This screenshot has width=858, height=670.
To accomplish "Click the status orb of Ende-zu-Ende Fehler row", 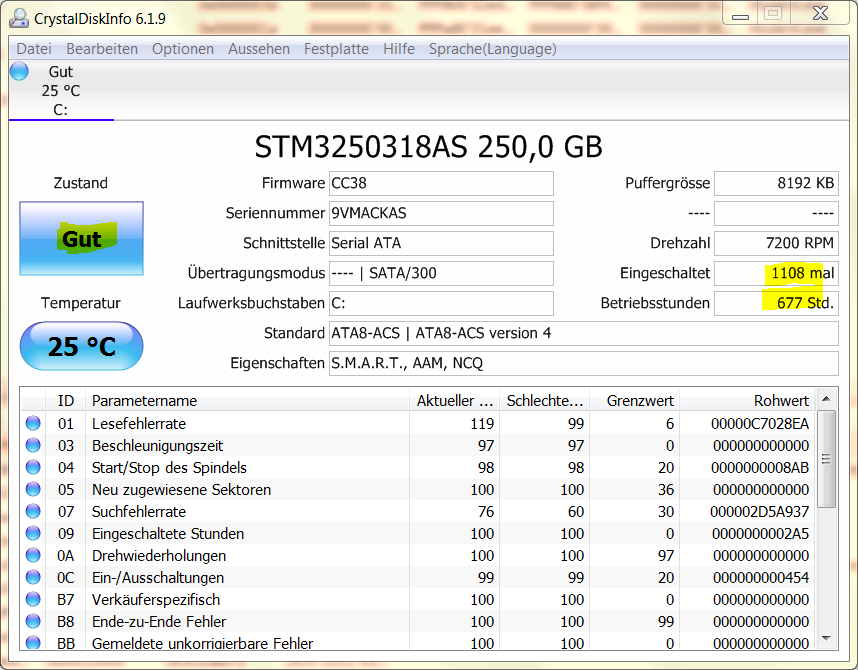I will tap(33, 621).
